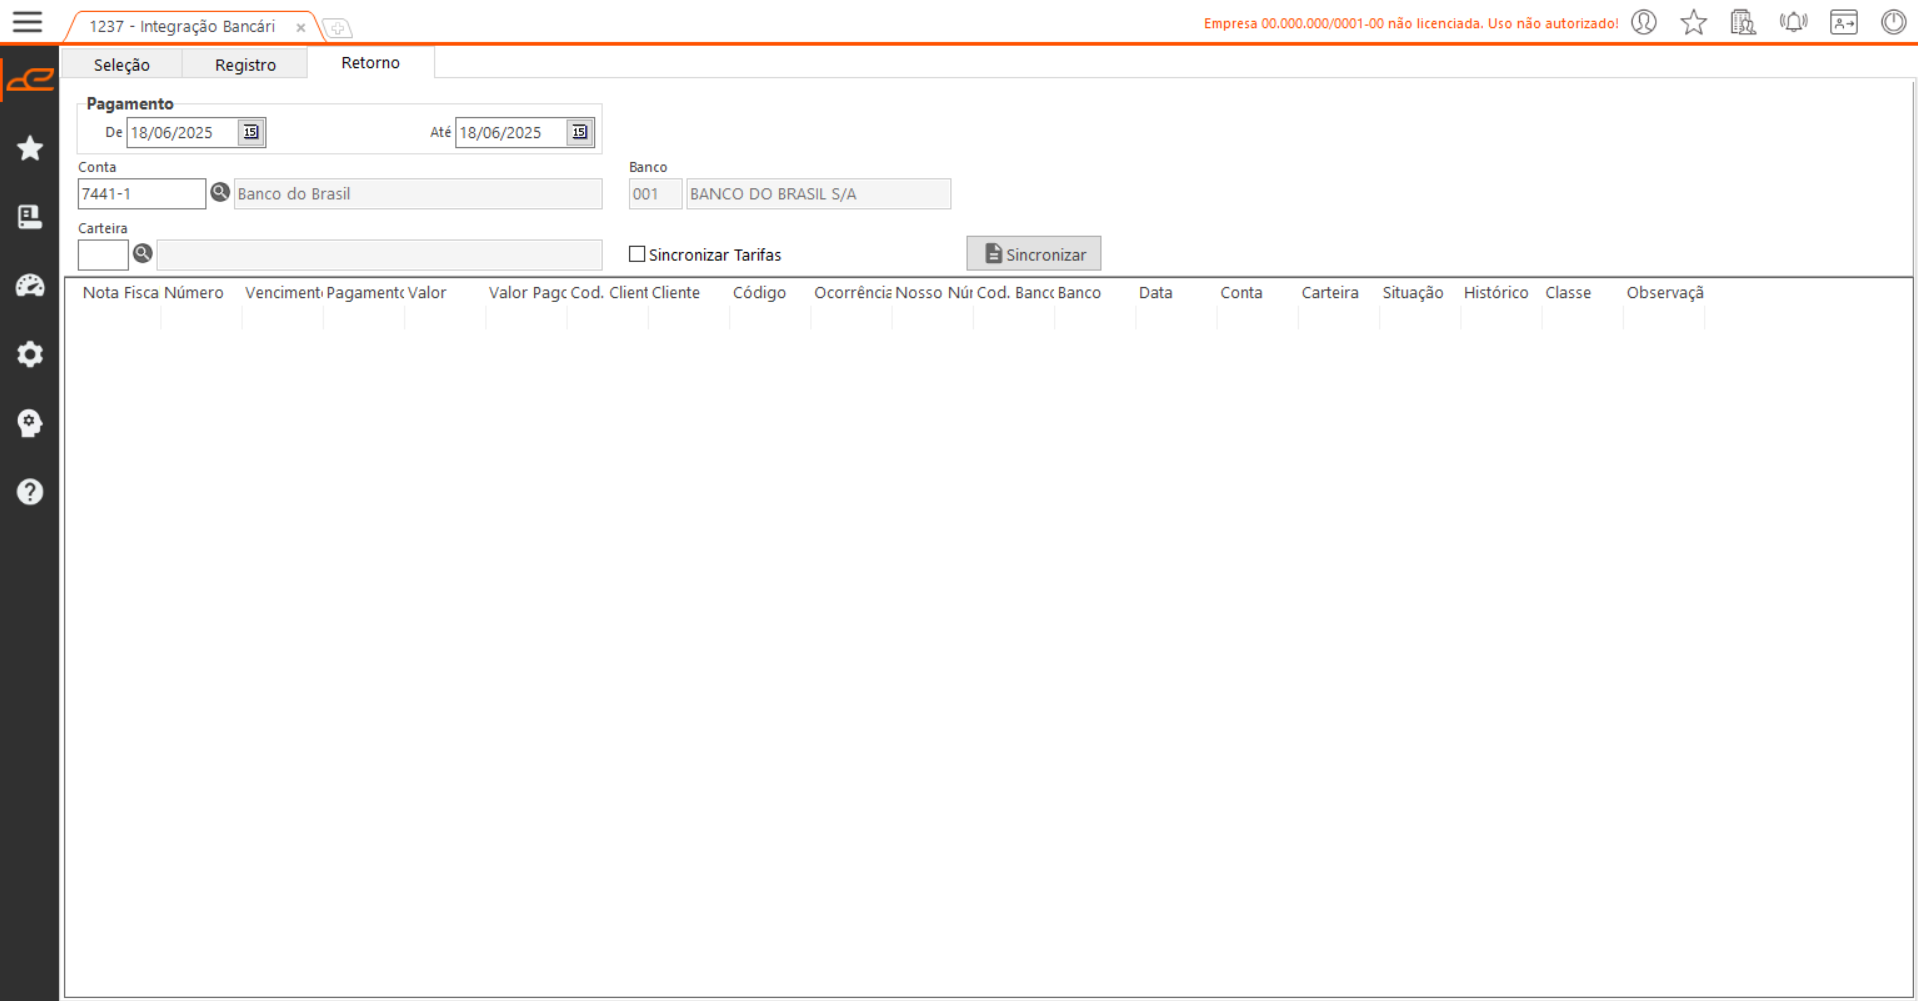The width and height of the screenshot is (1918, 1001).
Task: Click the Conta number input field
Action: [x=141, y=194]
